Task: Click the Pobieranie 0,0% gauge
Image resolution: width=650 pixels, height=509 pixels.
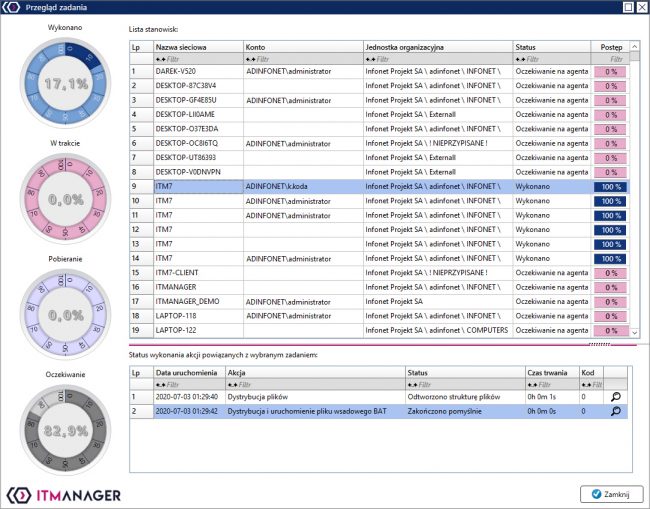Action: 64,314
